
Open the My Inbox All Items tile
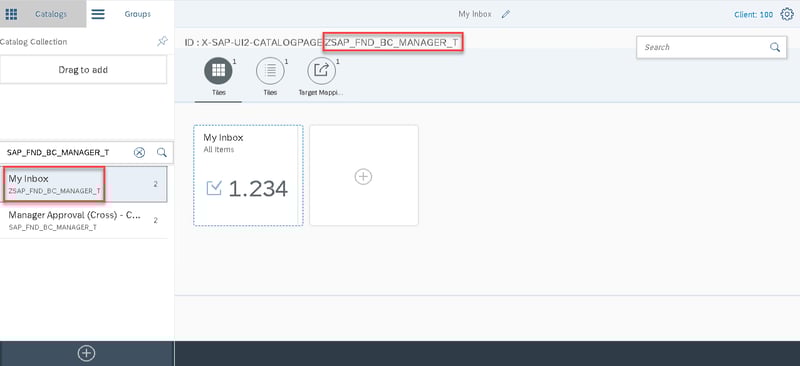[x=248, y=175]
